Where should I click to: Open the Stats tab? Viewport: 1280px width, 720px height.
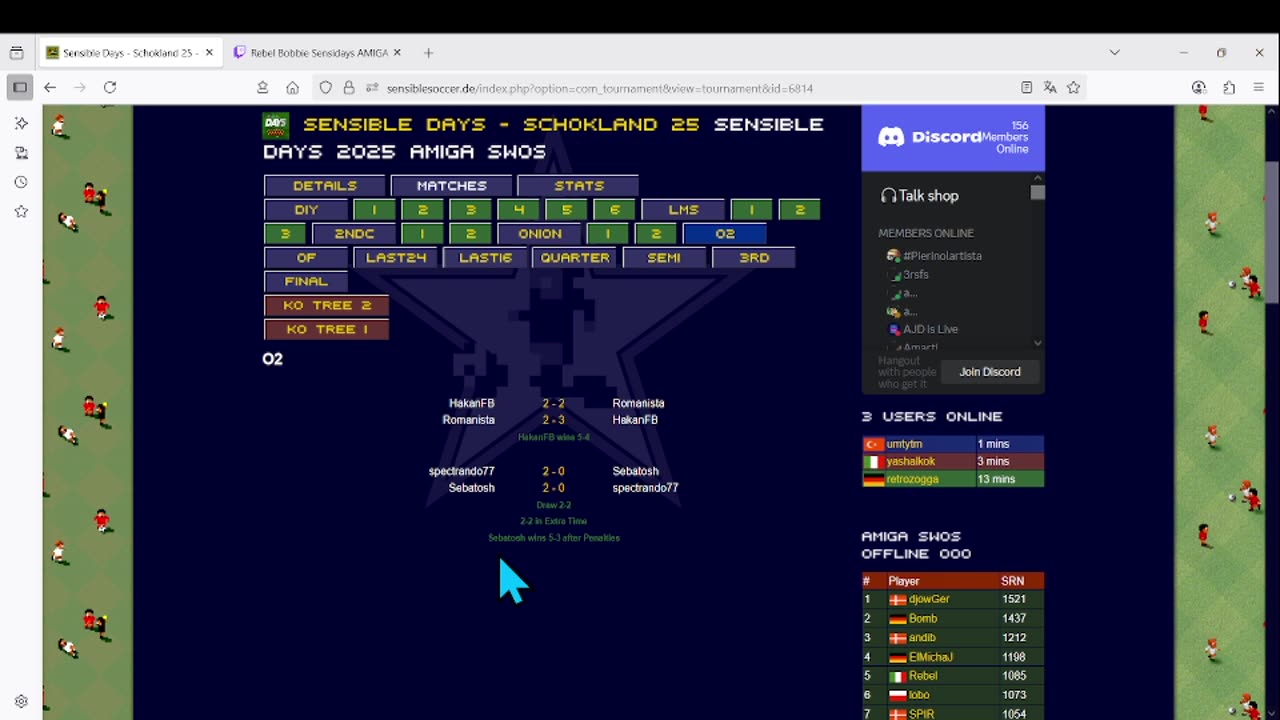(x=579, y=186)
